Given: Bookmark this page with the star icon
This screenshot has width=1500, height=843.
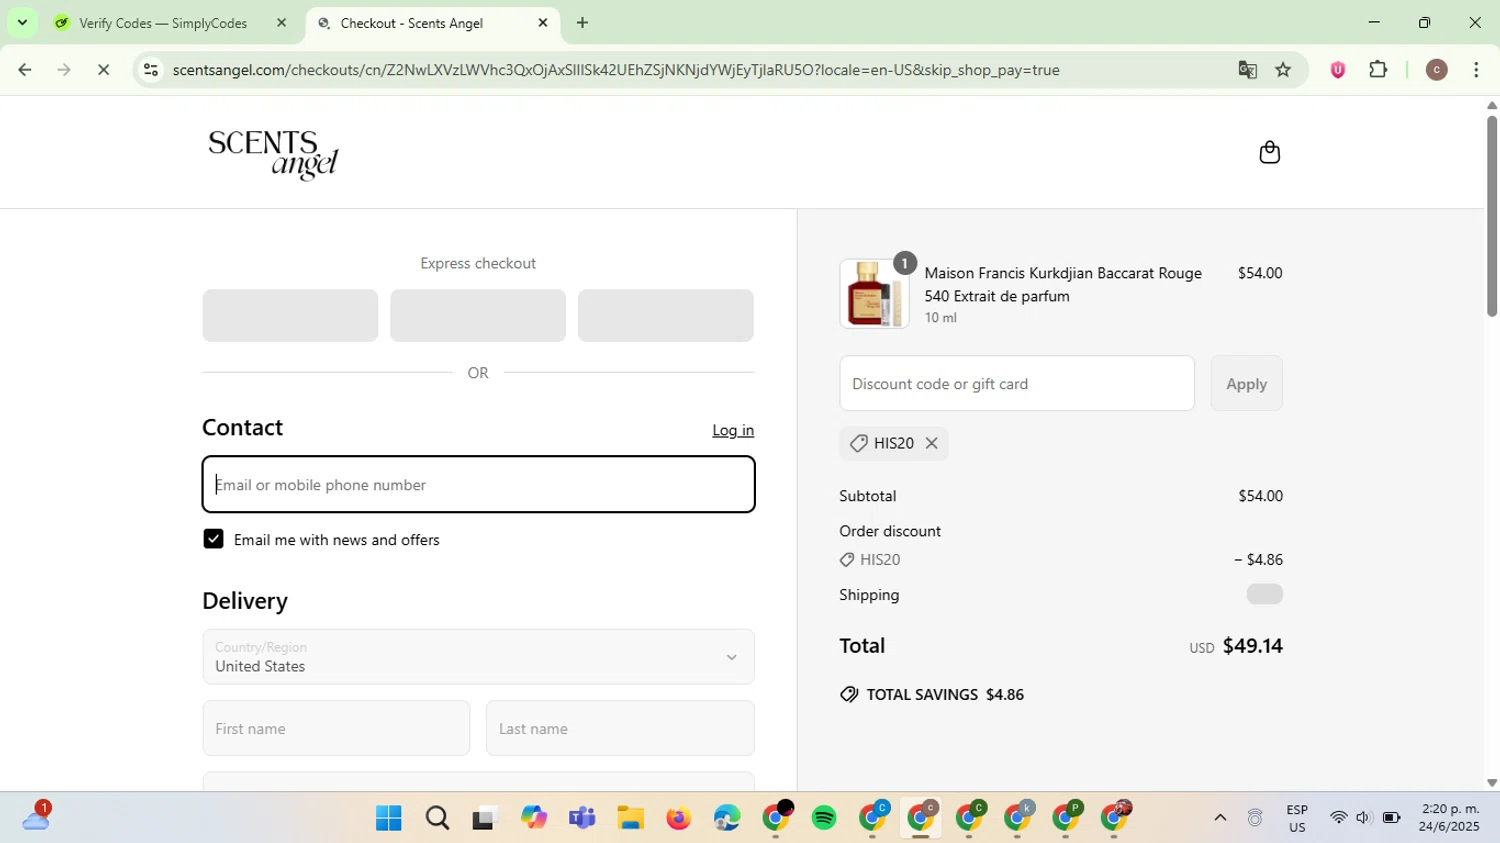Looking at the screenshot, I should [1283, 70].
